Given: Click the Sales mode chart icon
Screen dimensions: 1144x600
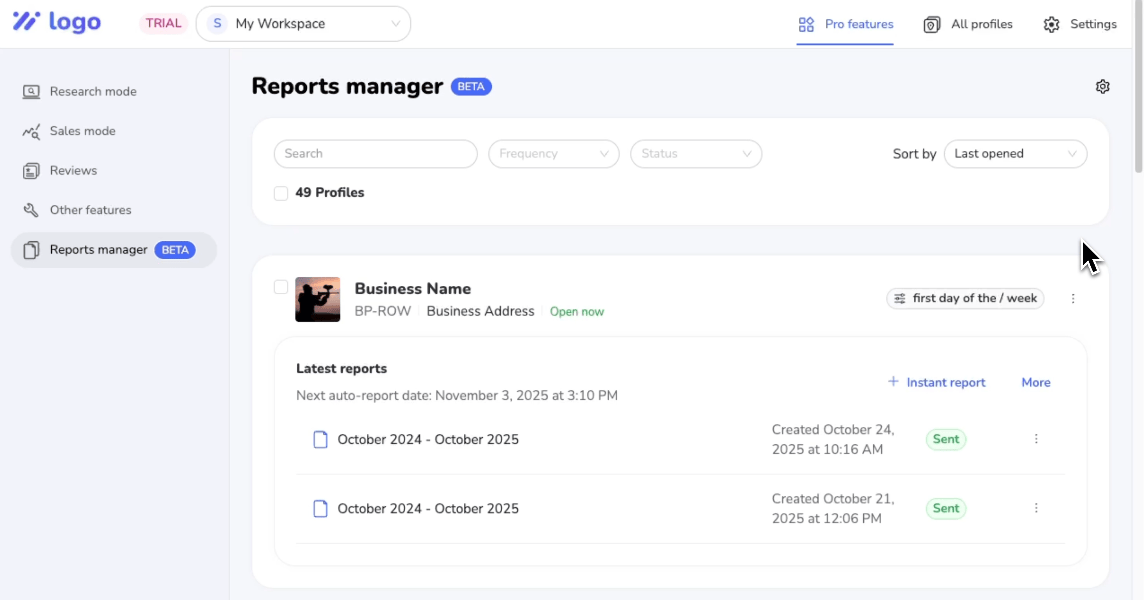Looking at the screenshot, I should pos(32,131).
